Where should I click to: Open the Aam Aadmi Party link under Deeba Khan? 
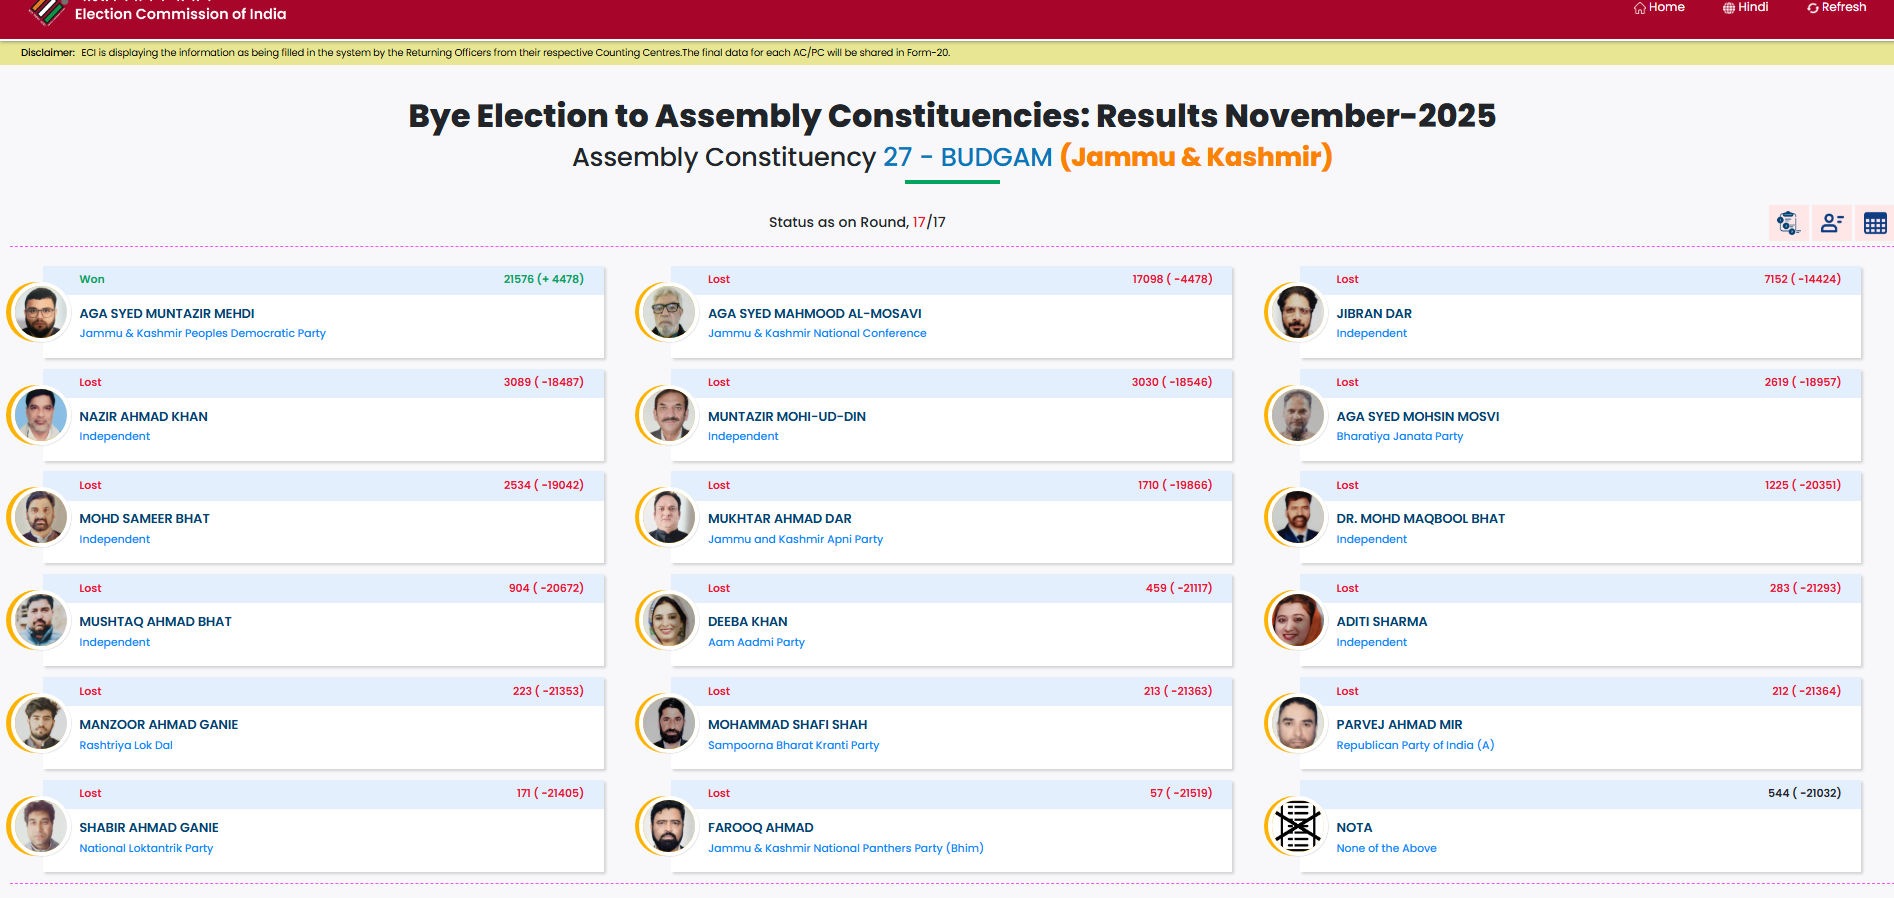pyautogui.click(x=756, y=642)
